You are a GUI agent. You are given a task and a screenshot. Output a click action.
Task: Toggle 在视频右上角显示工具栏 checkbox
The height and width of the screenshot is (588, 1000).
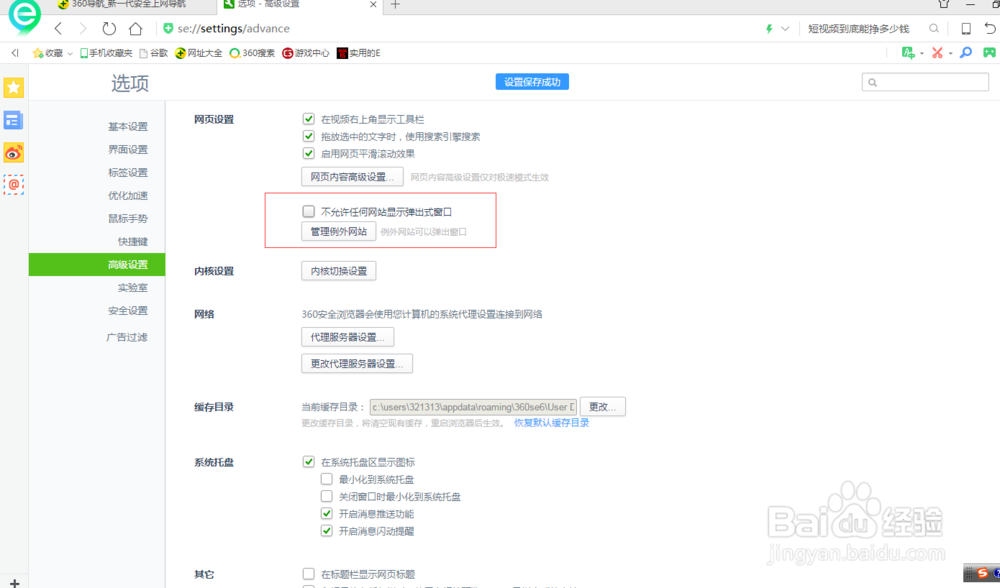pos(309,119)
